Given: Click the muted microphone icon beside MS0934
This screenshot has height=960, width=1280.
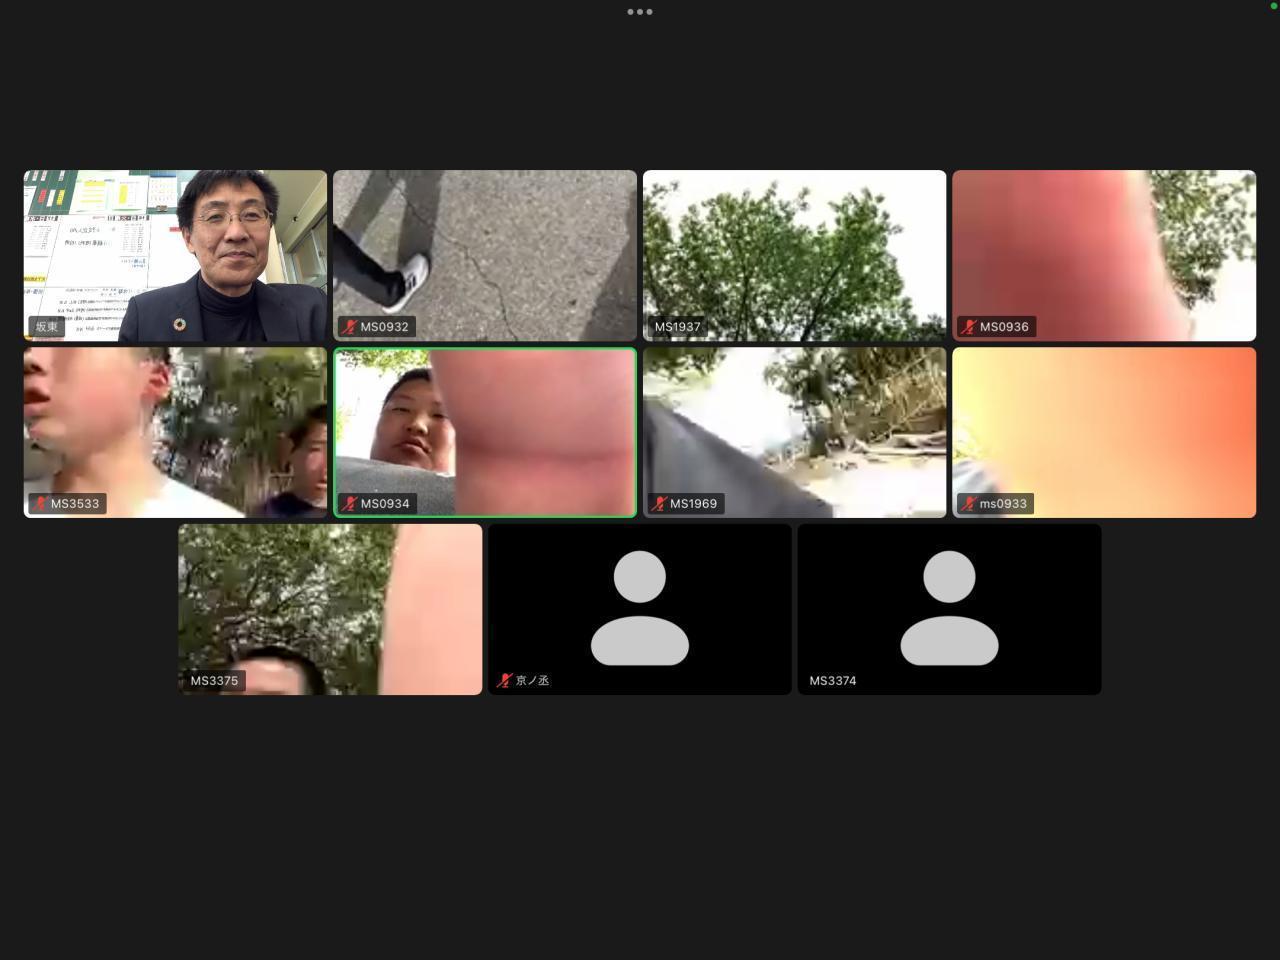Looking at the screenshot, I should [349, 504].
